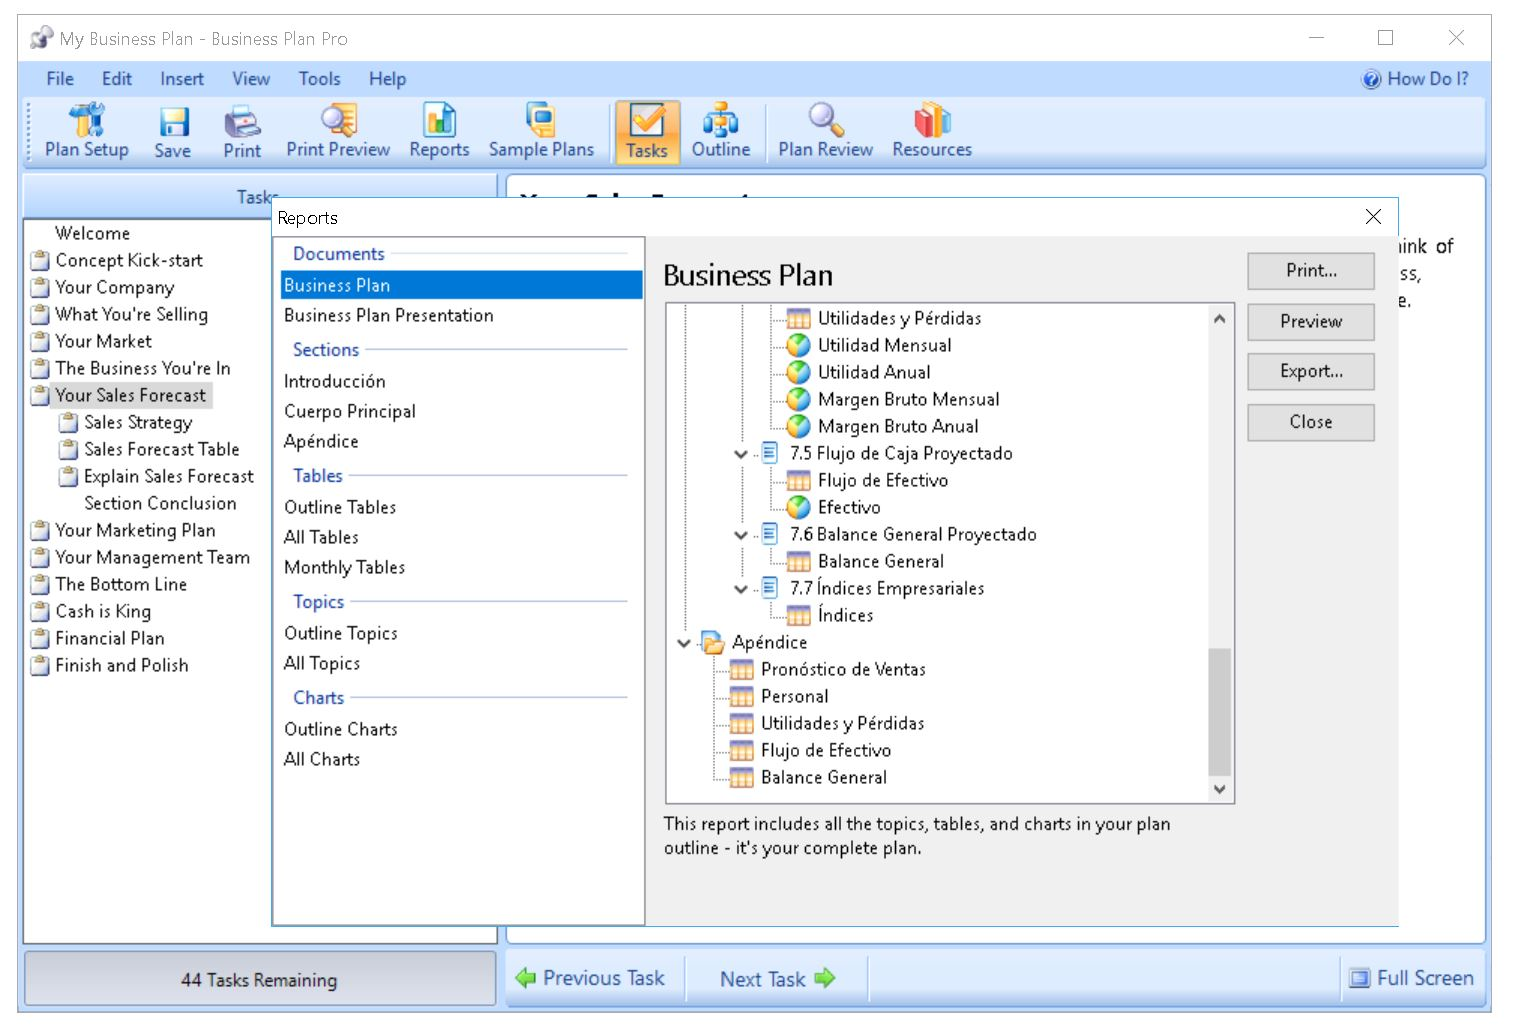Screen dimensions: 1513x1027
Task: Open Plan Setup from the toolbar
Action: pos(87,131)
